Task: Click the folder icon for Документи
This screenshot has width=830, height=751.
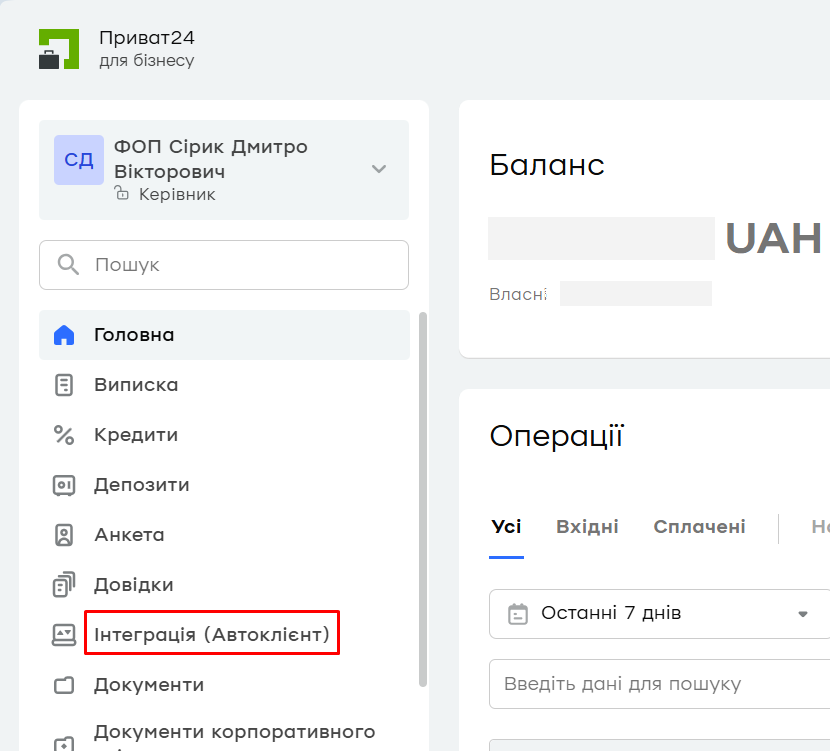Action: 64,685
